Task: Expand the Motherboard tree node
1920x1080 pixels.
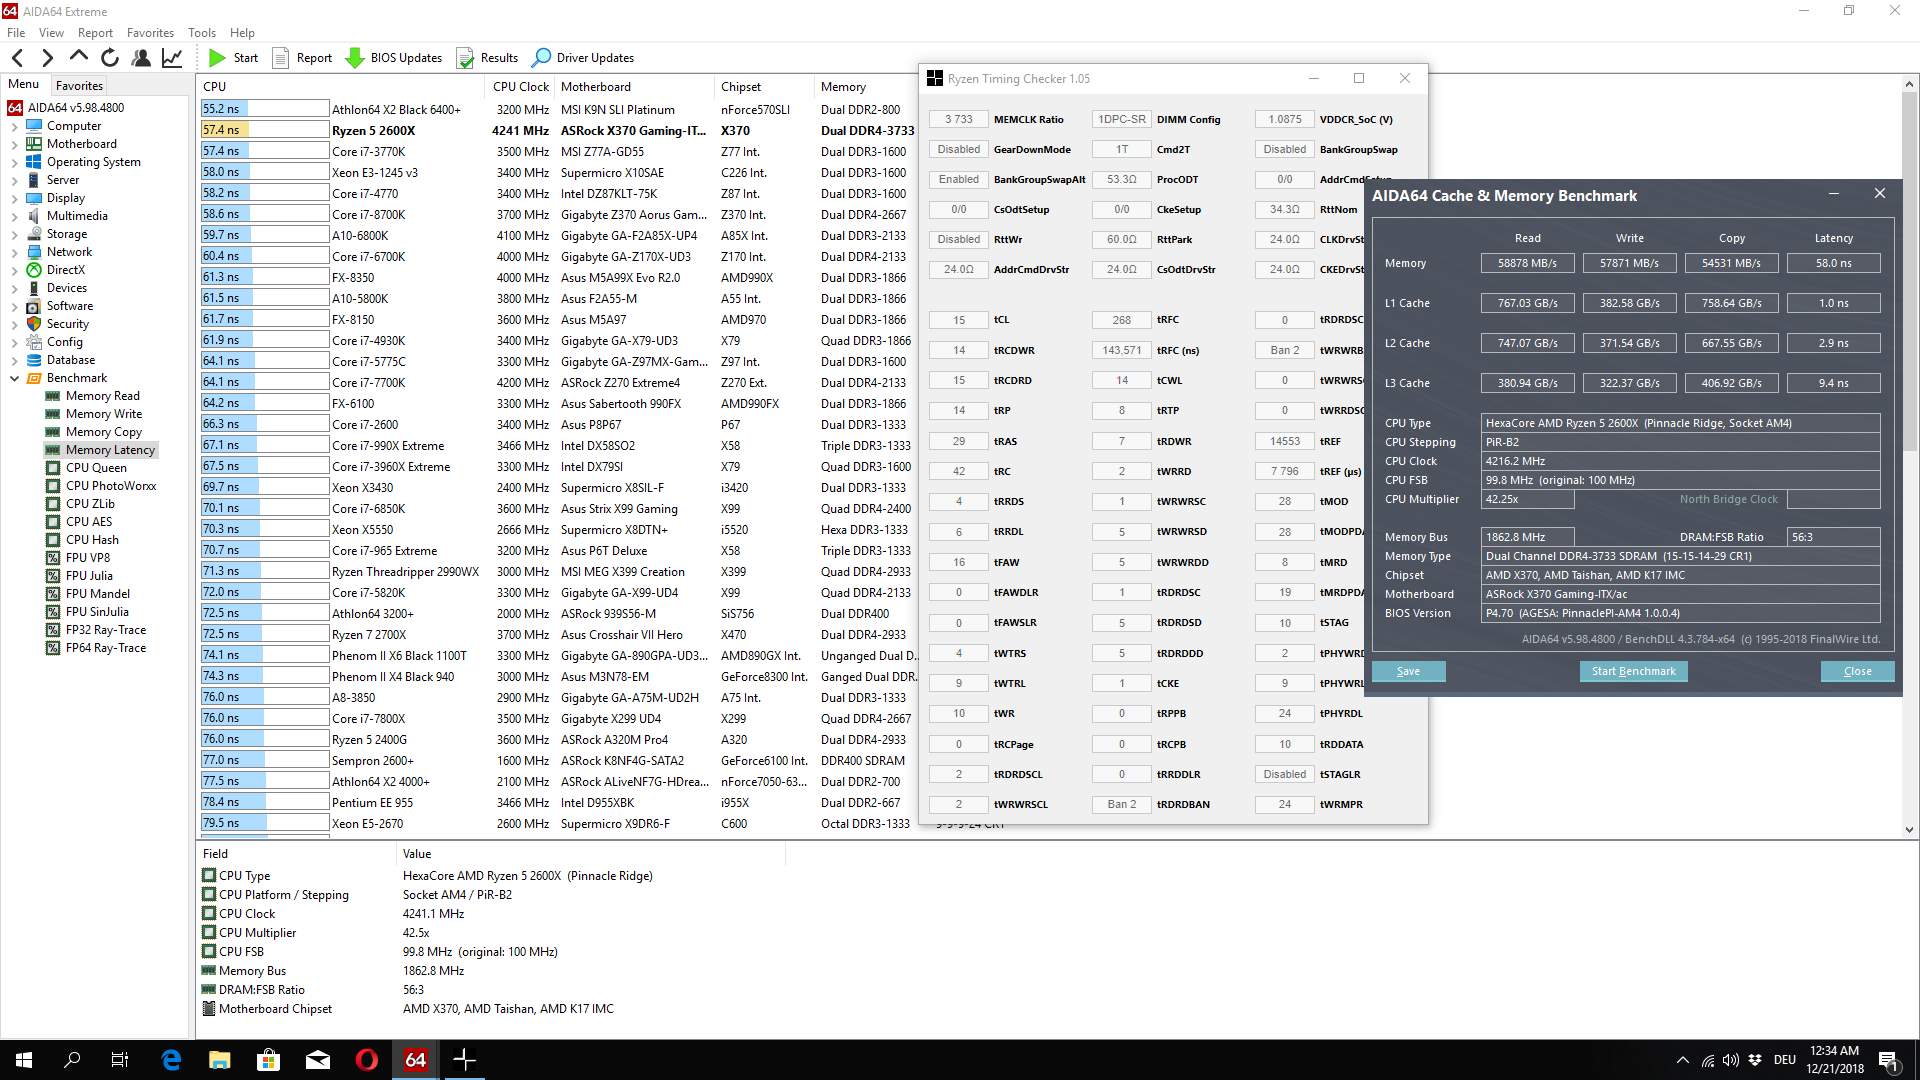Action: pyautogui.click(x=14, y=144)
